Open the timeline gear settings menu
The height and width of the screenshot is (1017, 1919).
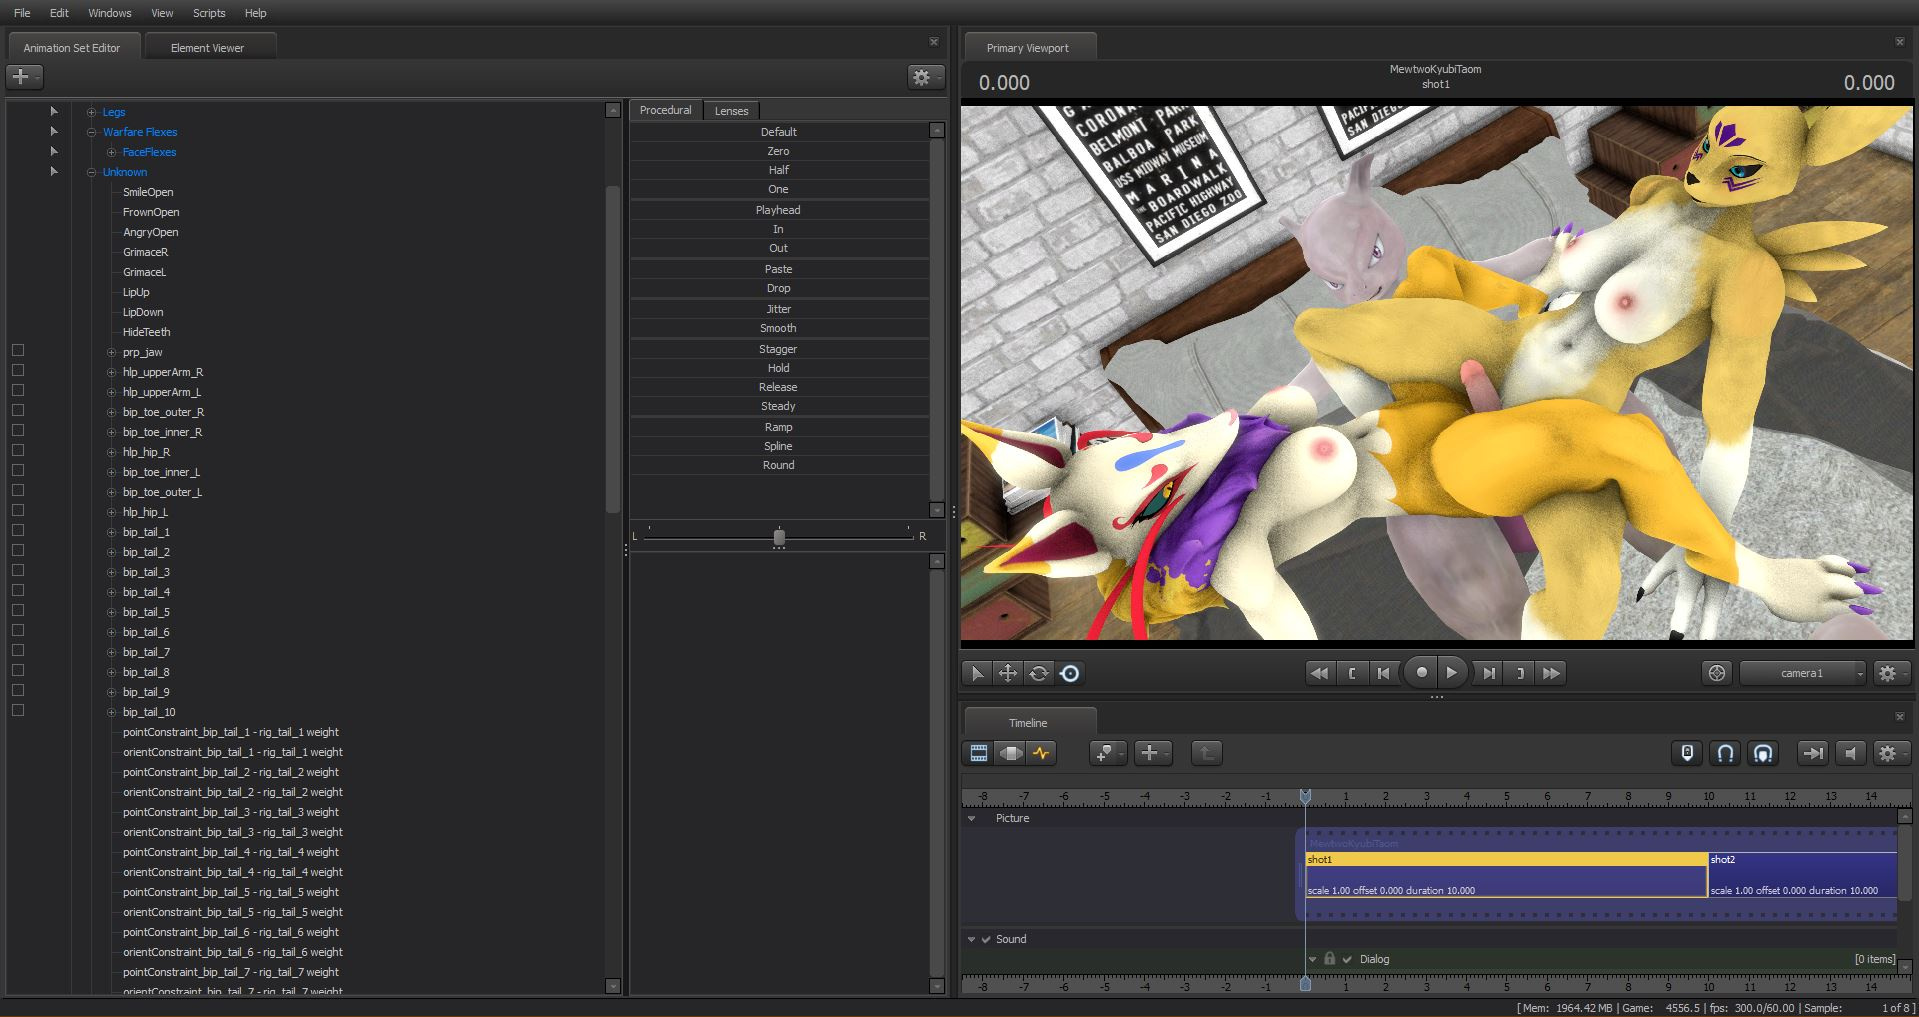tap(1890, 753)
